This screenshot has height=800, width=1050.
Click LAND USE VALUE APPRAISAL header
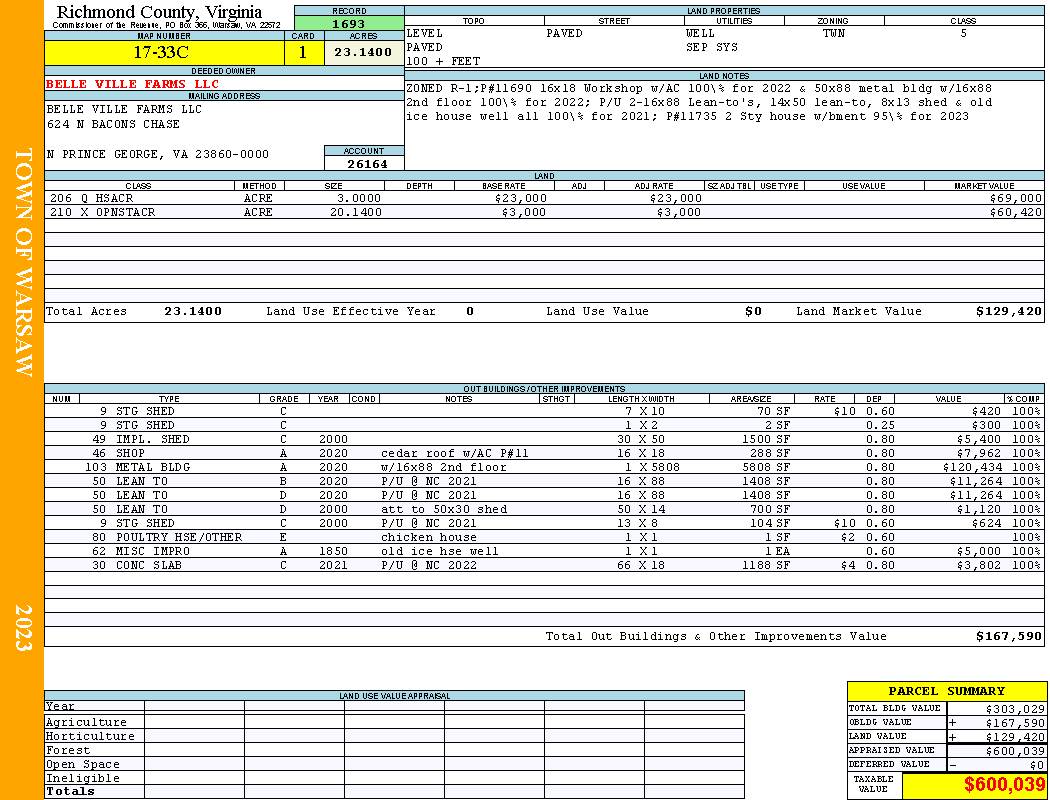(394, 696)
